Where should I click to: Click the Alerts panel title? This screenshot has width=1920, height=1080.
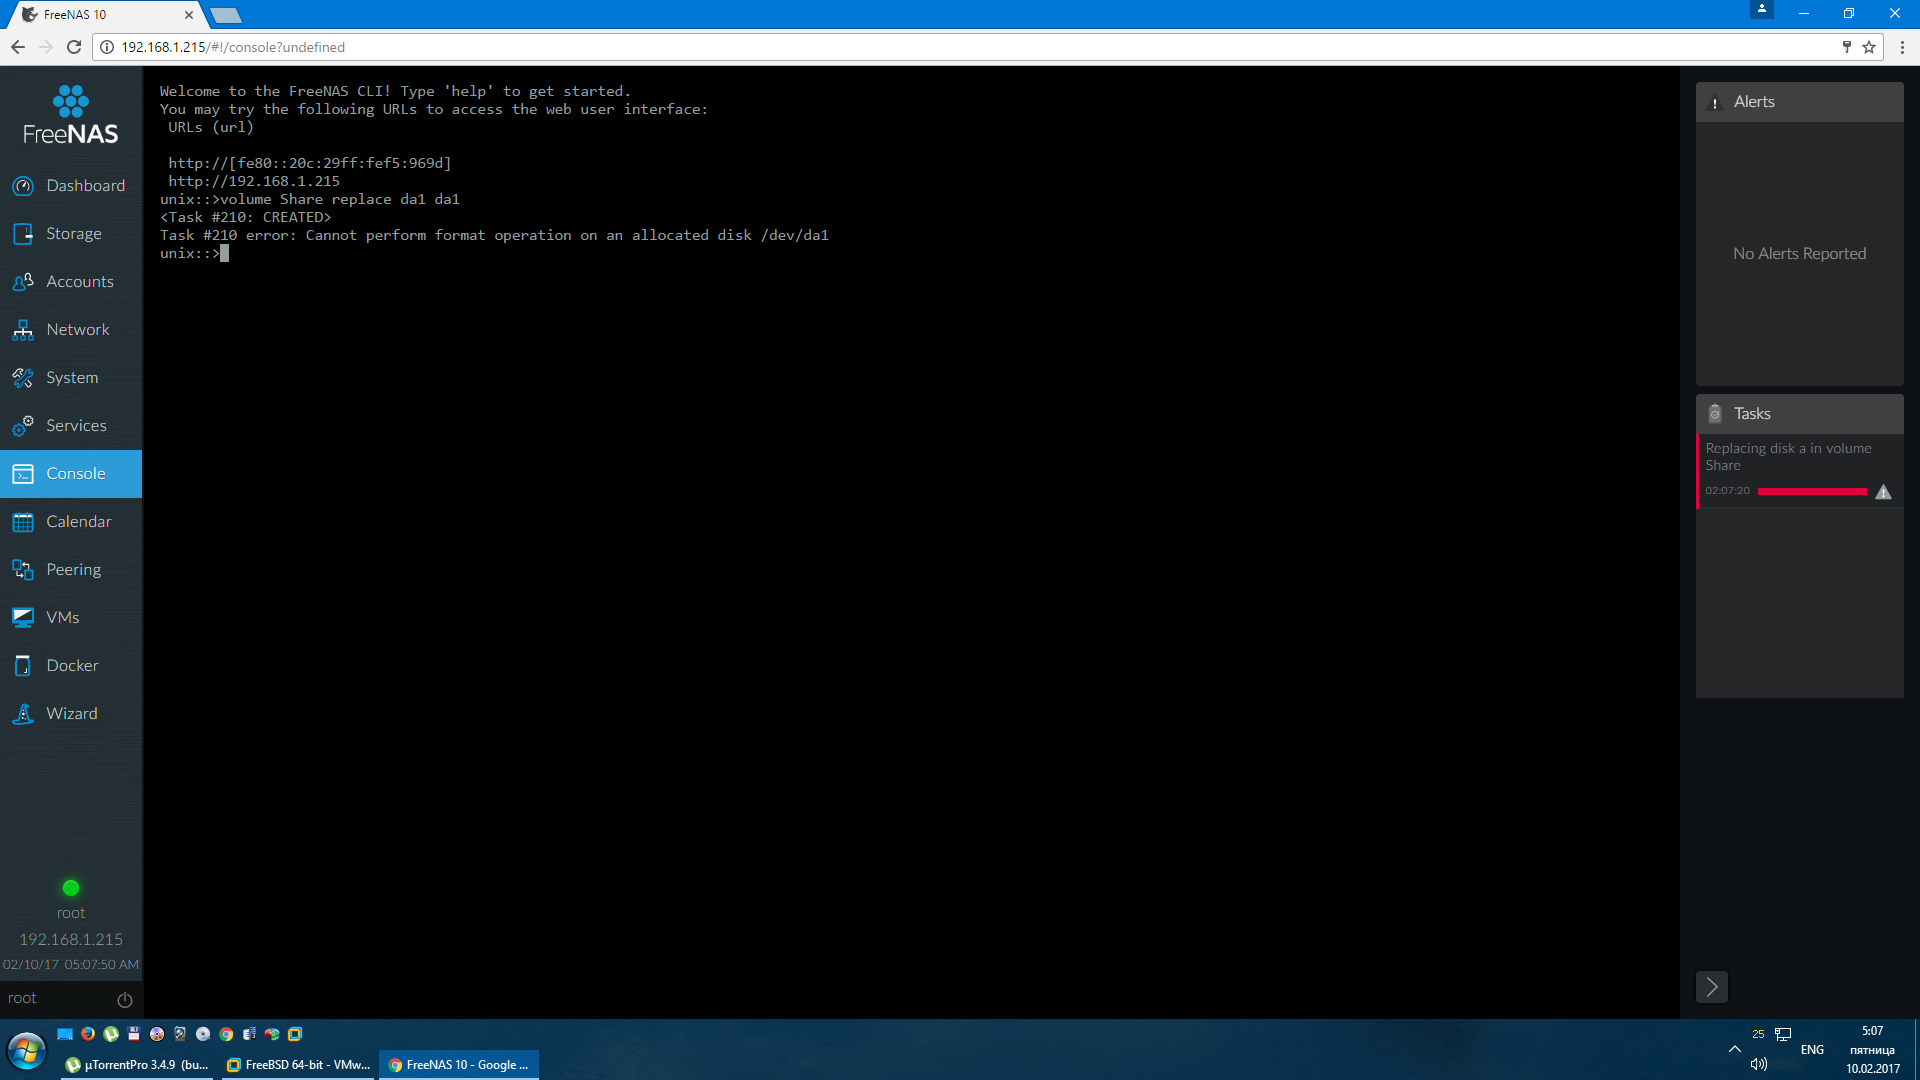coord(1754,102)
